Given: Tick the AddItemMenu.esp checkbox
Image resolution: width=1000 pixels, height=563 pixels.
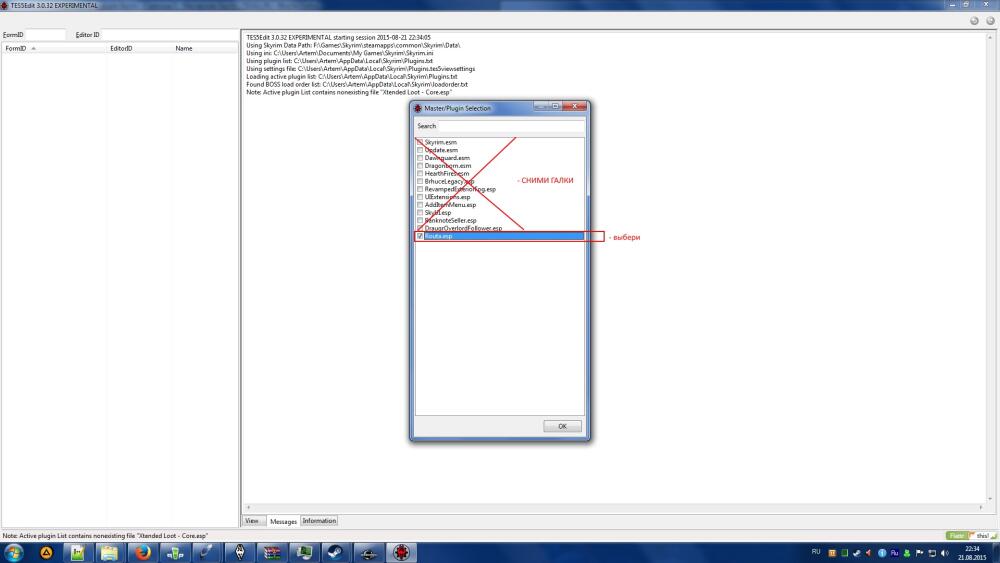Looking at the screenshot, I should (x=420, y=205).
